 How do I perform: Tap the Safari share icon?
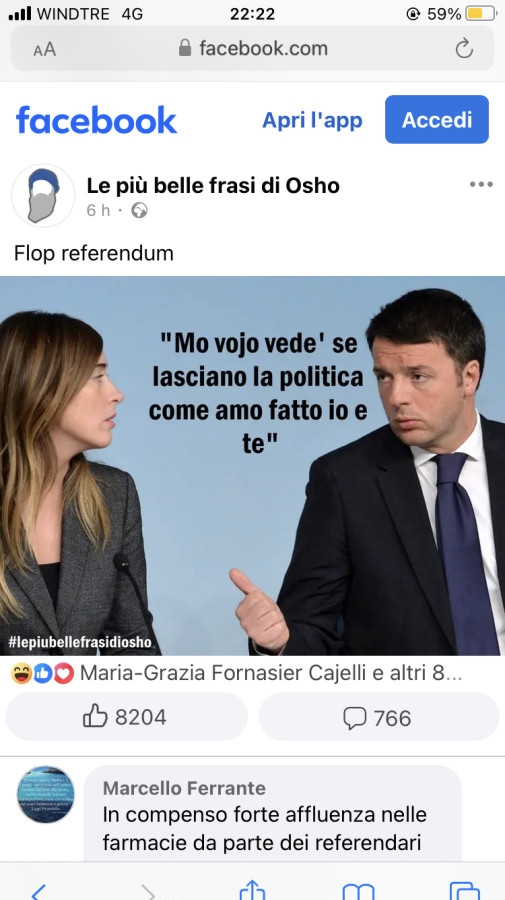[x=252, y=890]
